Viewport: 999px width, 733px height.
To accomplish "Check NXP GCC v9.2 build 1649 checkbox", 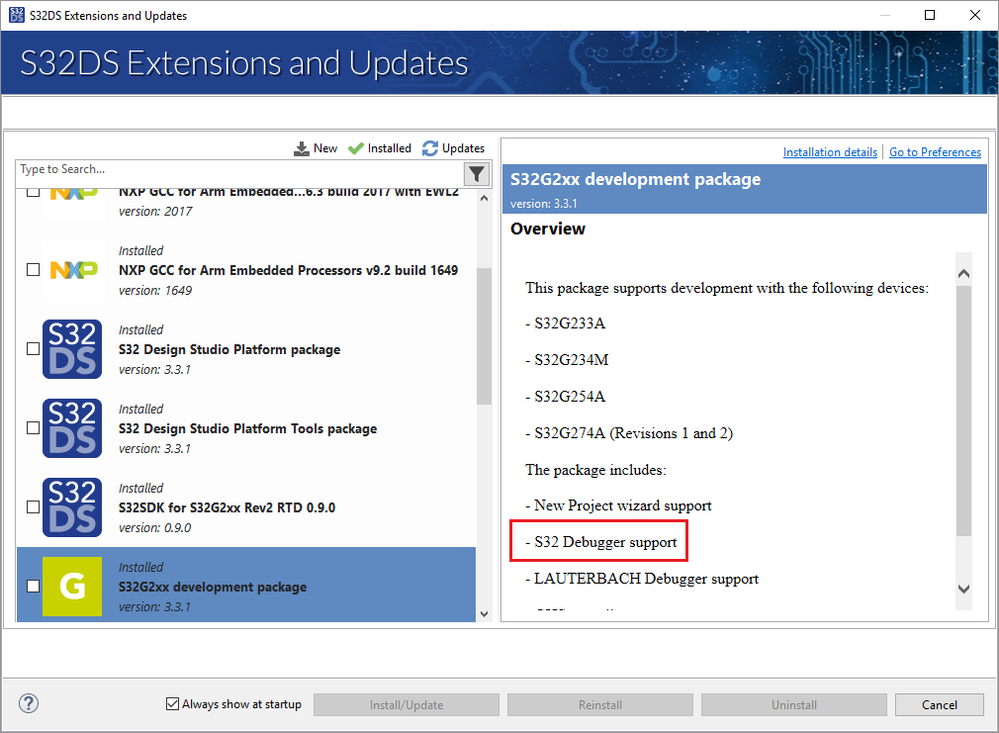I will (33, 270).
